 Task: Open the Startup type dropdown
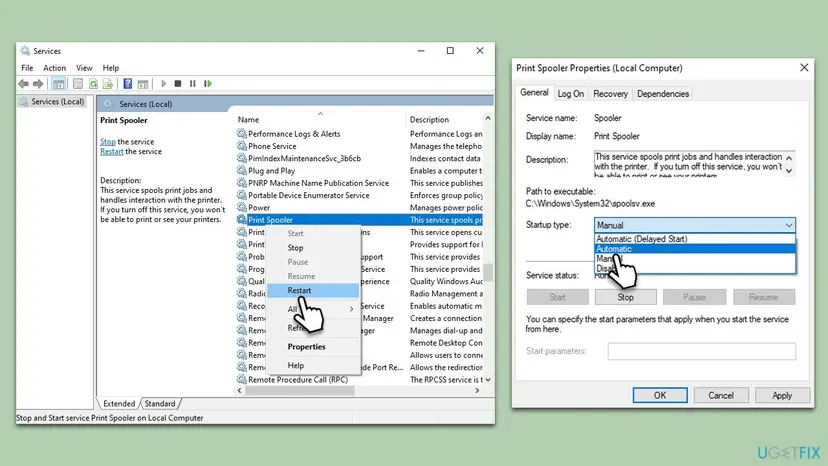click(x=694, y=225)
